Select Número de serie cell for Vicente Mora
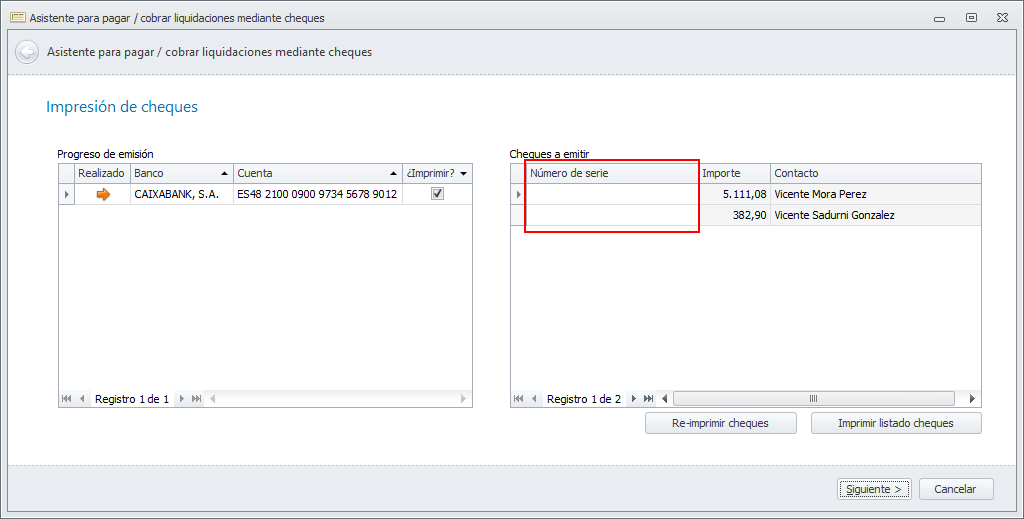Viewport: 1024px width, 519px height. tap(612, 194)
